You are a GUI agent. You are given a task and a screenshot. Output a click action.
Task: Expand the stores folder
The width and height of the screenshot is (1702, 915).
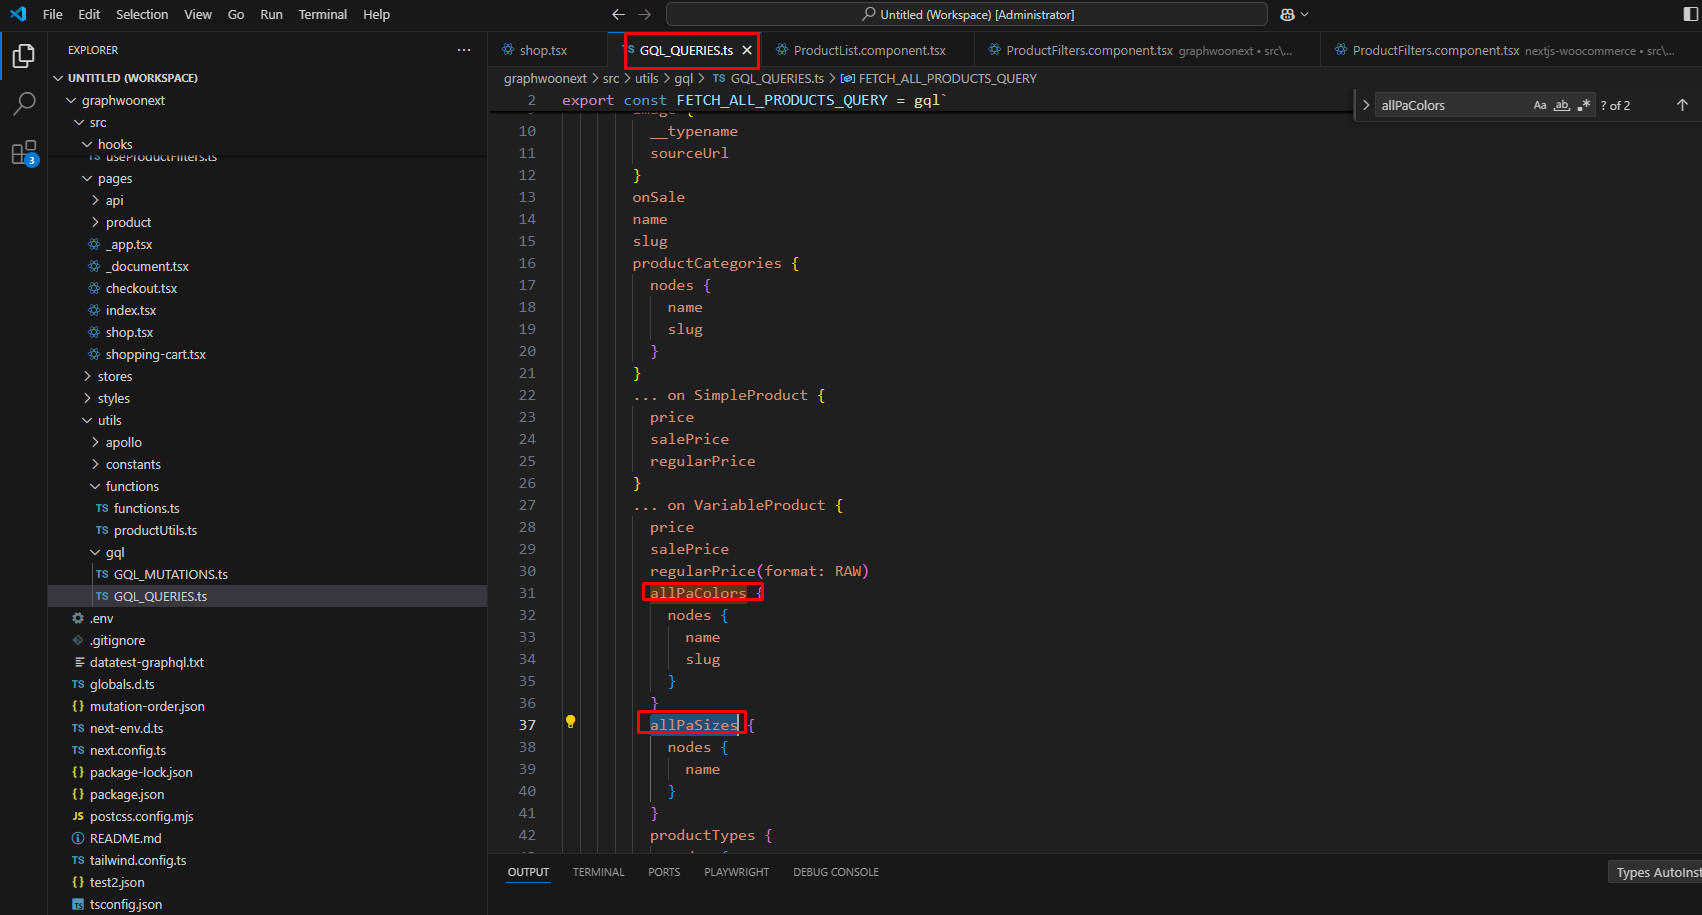click(114, 377)
